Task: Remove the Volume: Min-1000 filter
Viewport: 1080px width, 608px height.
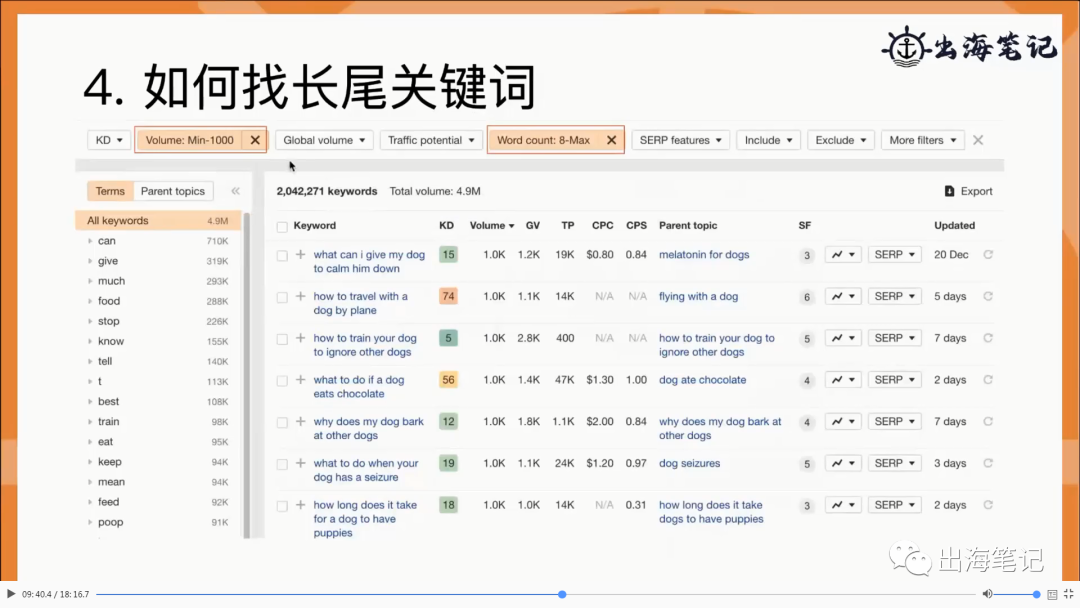Action: click(x=255, y=140)
